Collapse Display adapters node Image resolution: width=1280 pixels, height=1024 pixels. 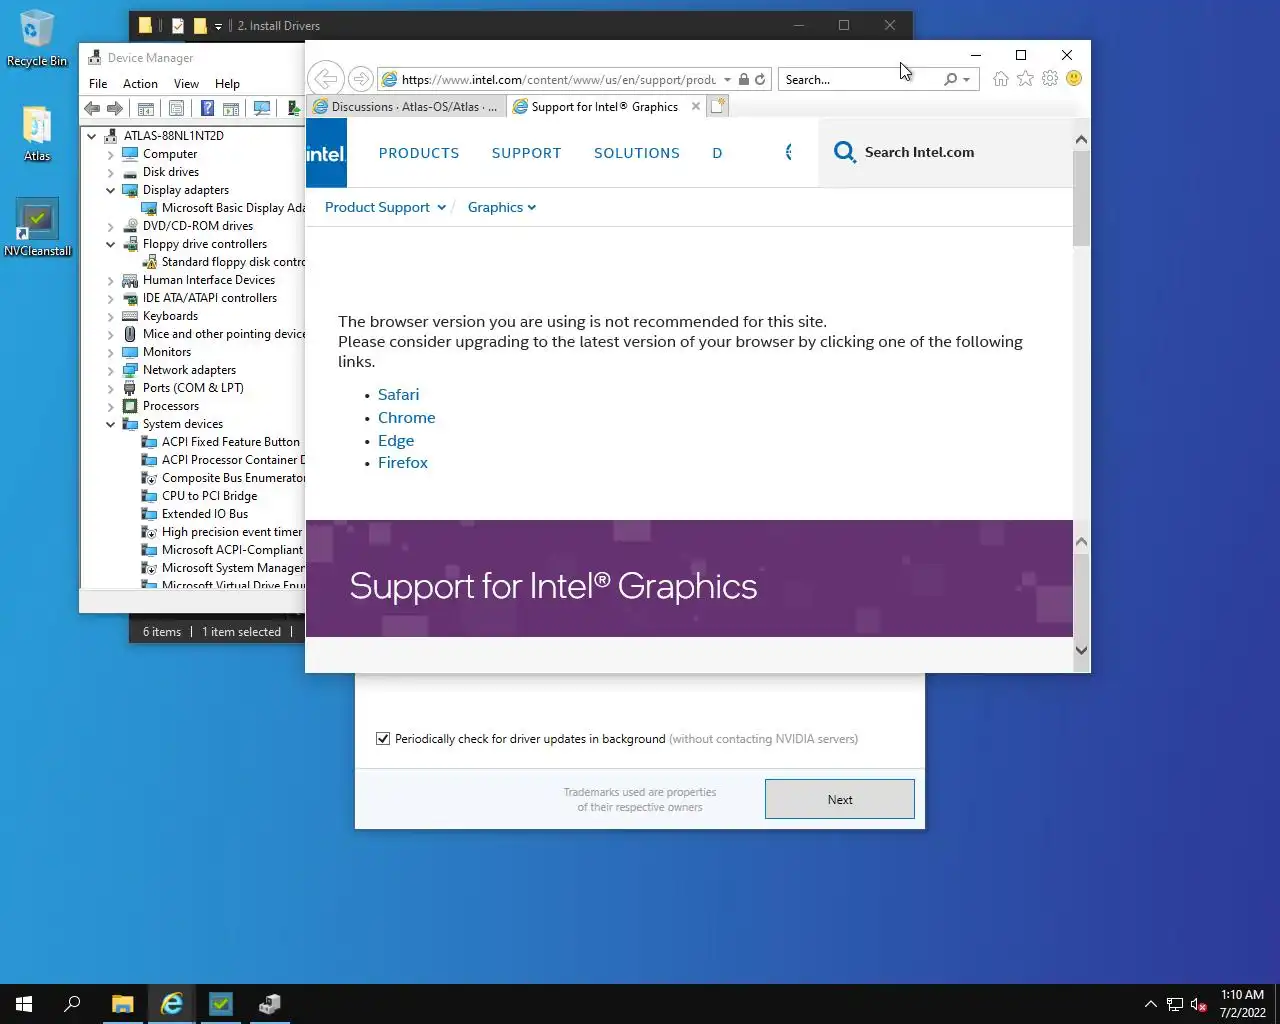point(110,190)
